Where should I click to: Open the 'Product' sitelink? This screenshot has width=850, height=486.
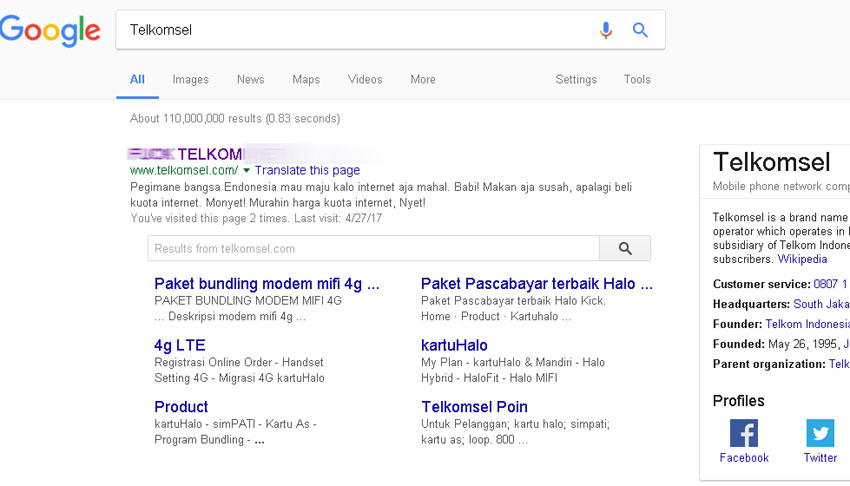(181, 407)
